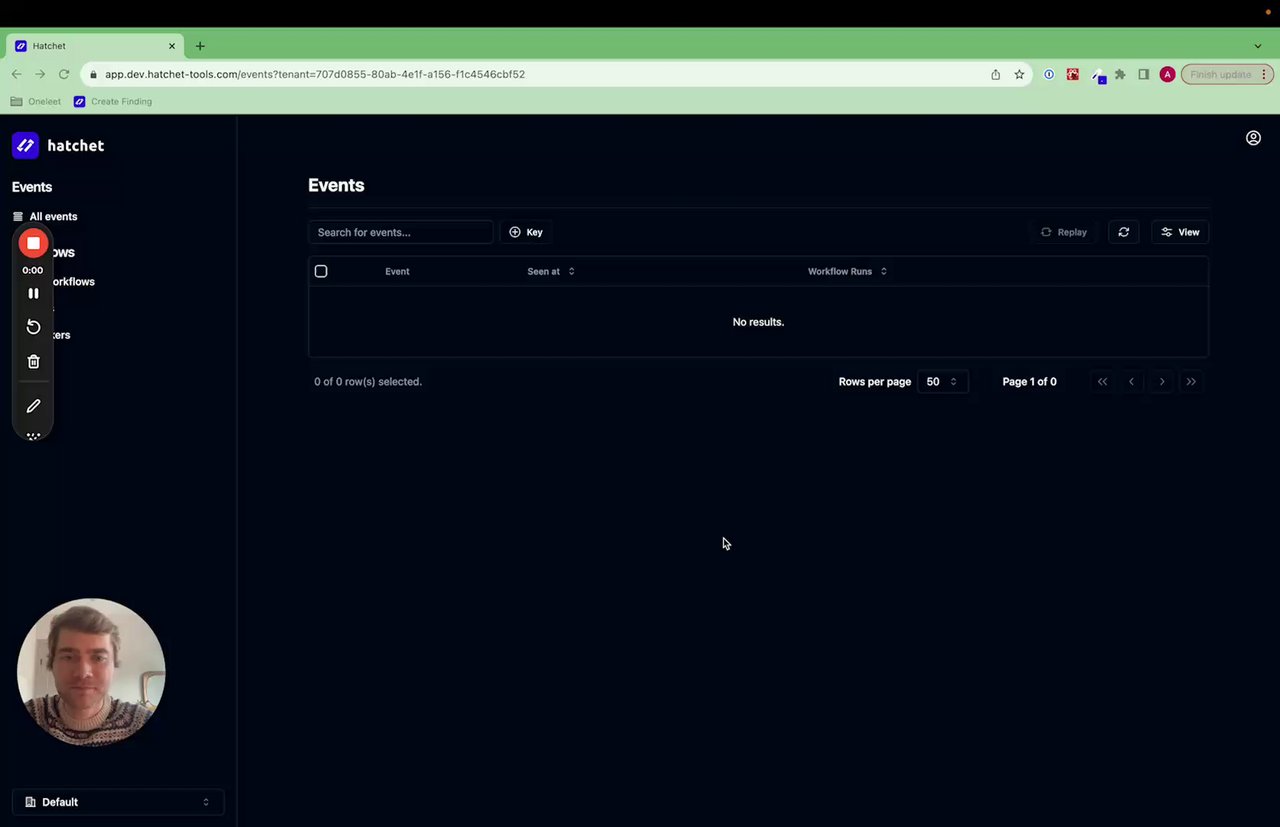Open the color picker extension icon
Image resolution: width=1280 pixels, height=827 pixels.
[x=1098, y=75]
